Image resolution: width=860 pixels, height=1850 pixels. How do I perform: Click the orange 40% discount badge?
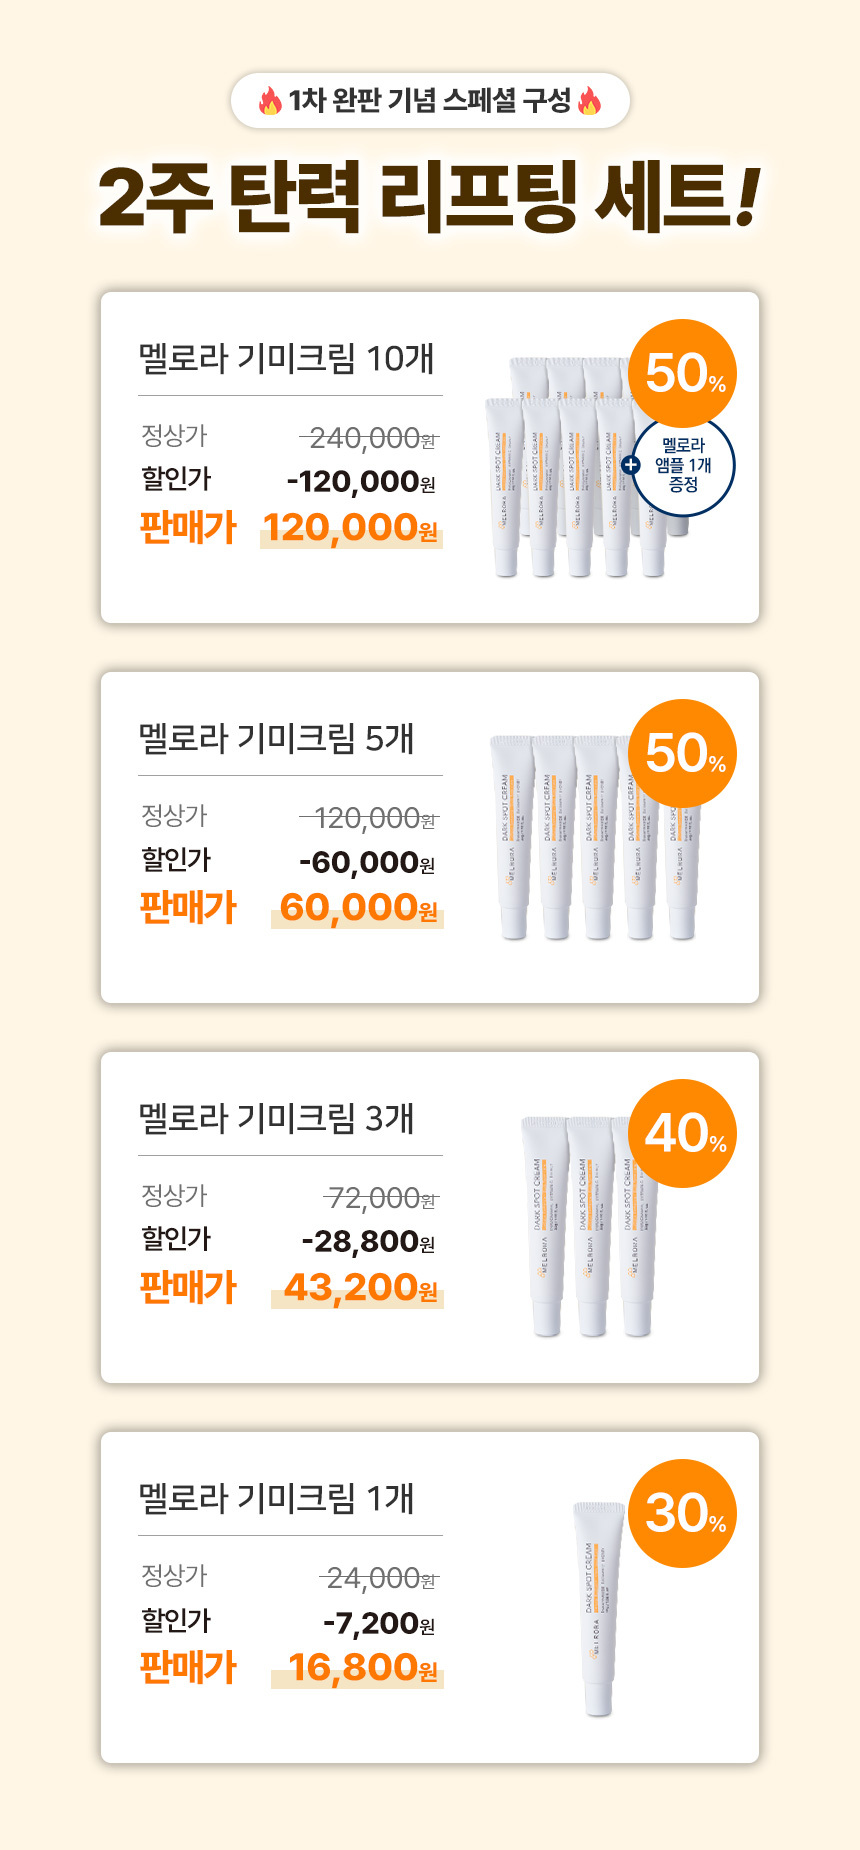click(683, 1133)
